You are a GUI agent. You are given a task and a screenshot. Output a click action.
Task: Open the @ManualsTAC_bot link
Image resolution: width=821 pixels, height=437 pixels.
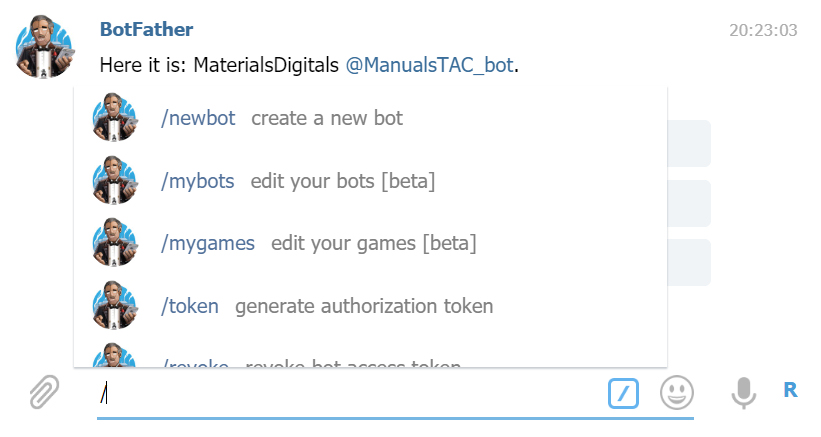(429, 66)
